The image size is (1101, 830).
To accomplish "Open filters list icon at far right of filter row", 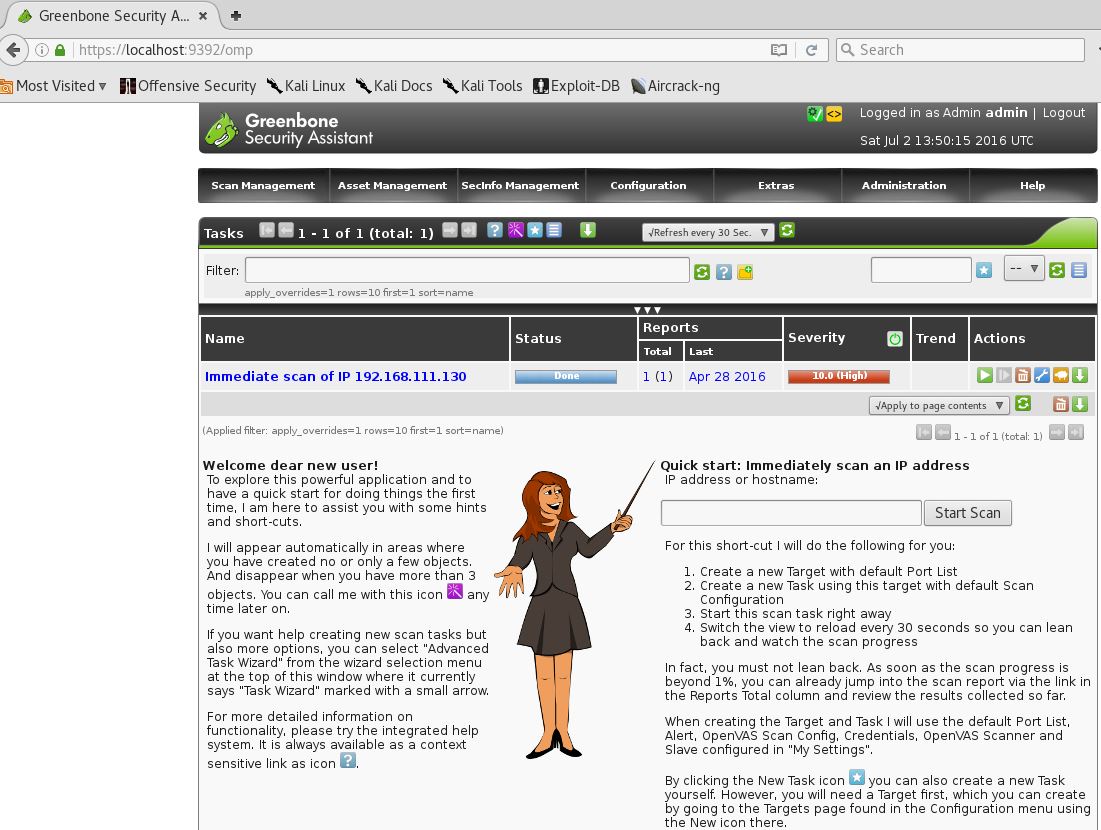I will coord(1079,270).
